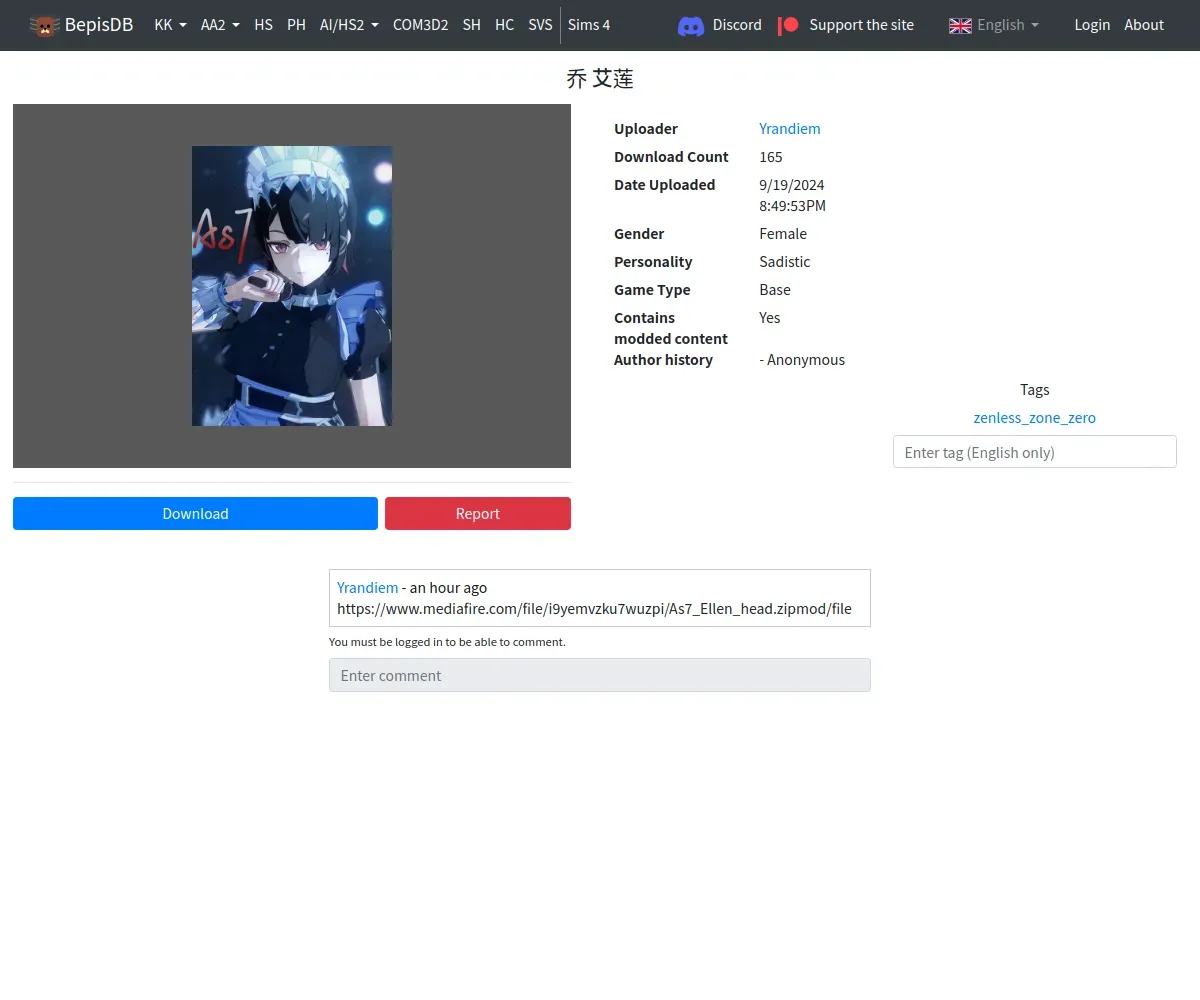Click the red Patreon support icon
The height and width of the screenshot is (1000, 1200).
[789, 25]
